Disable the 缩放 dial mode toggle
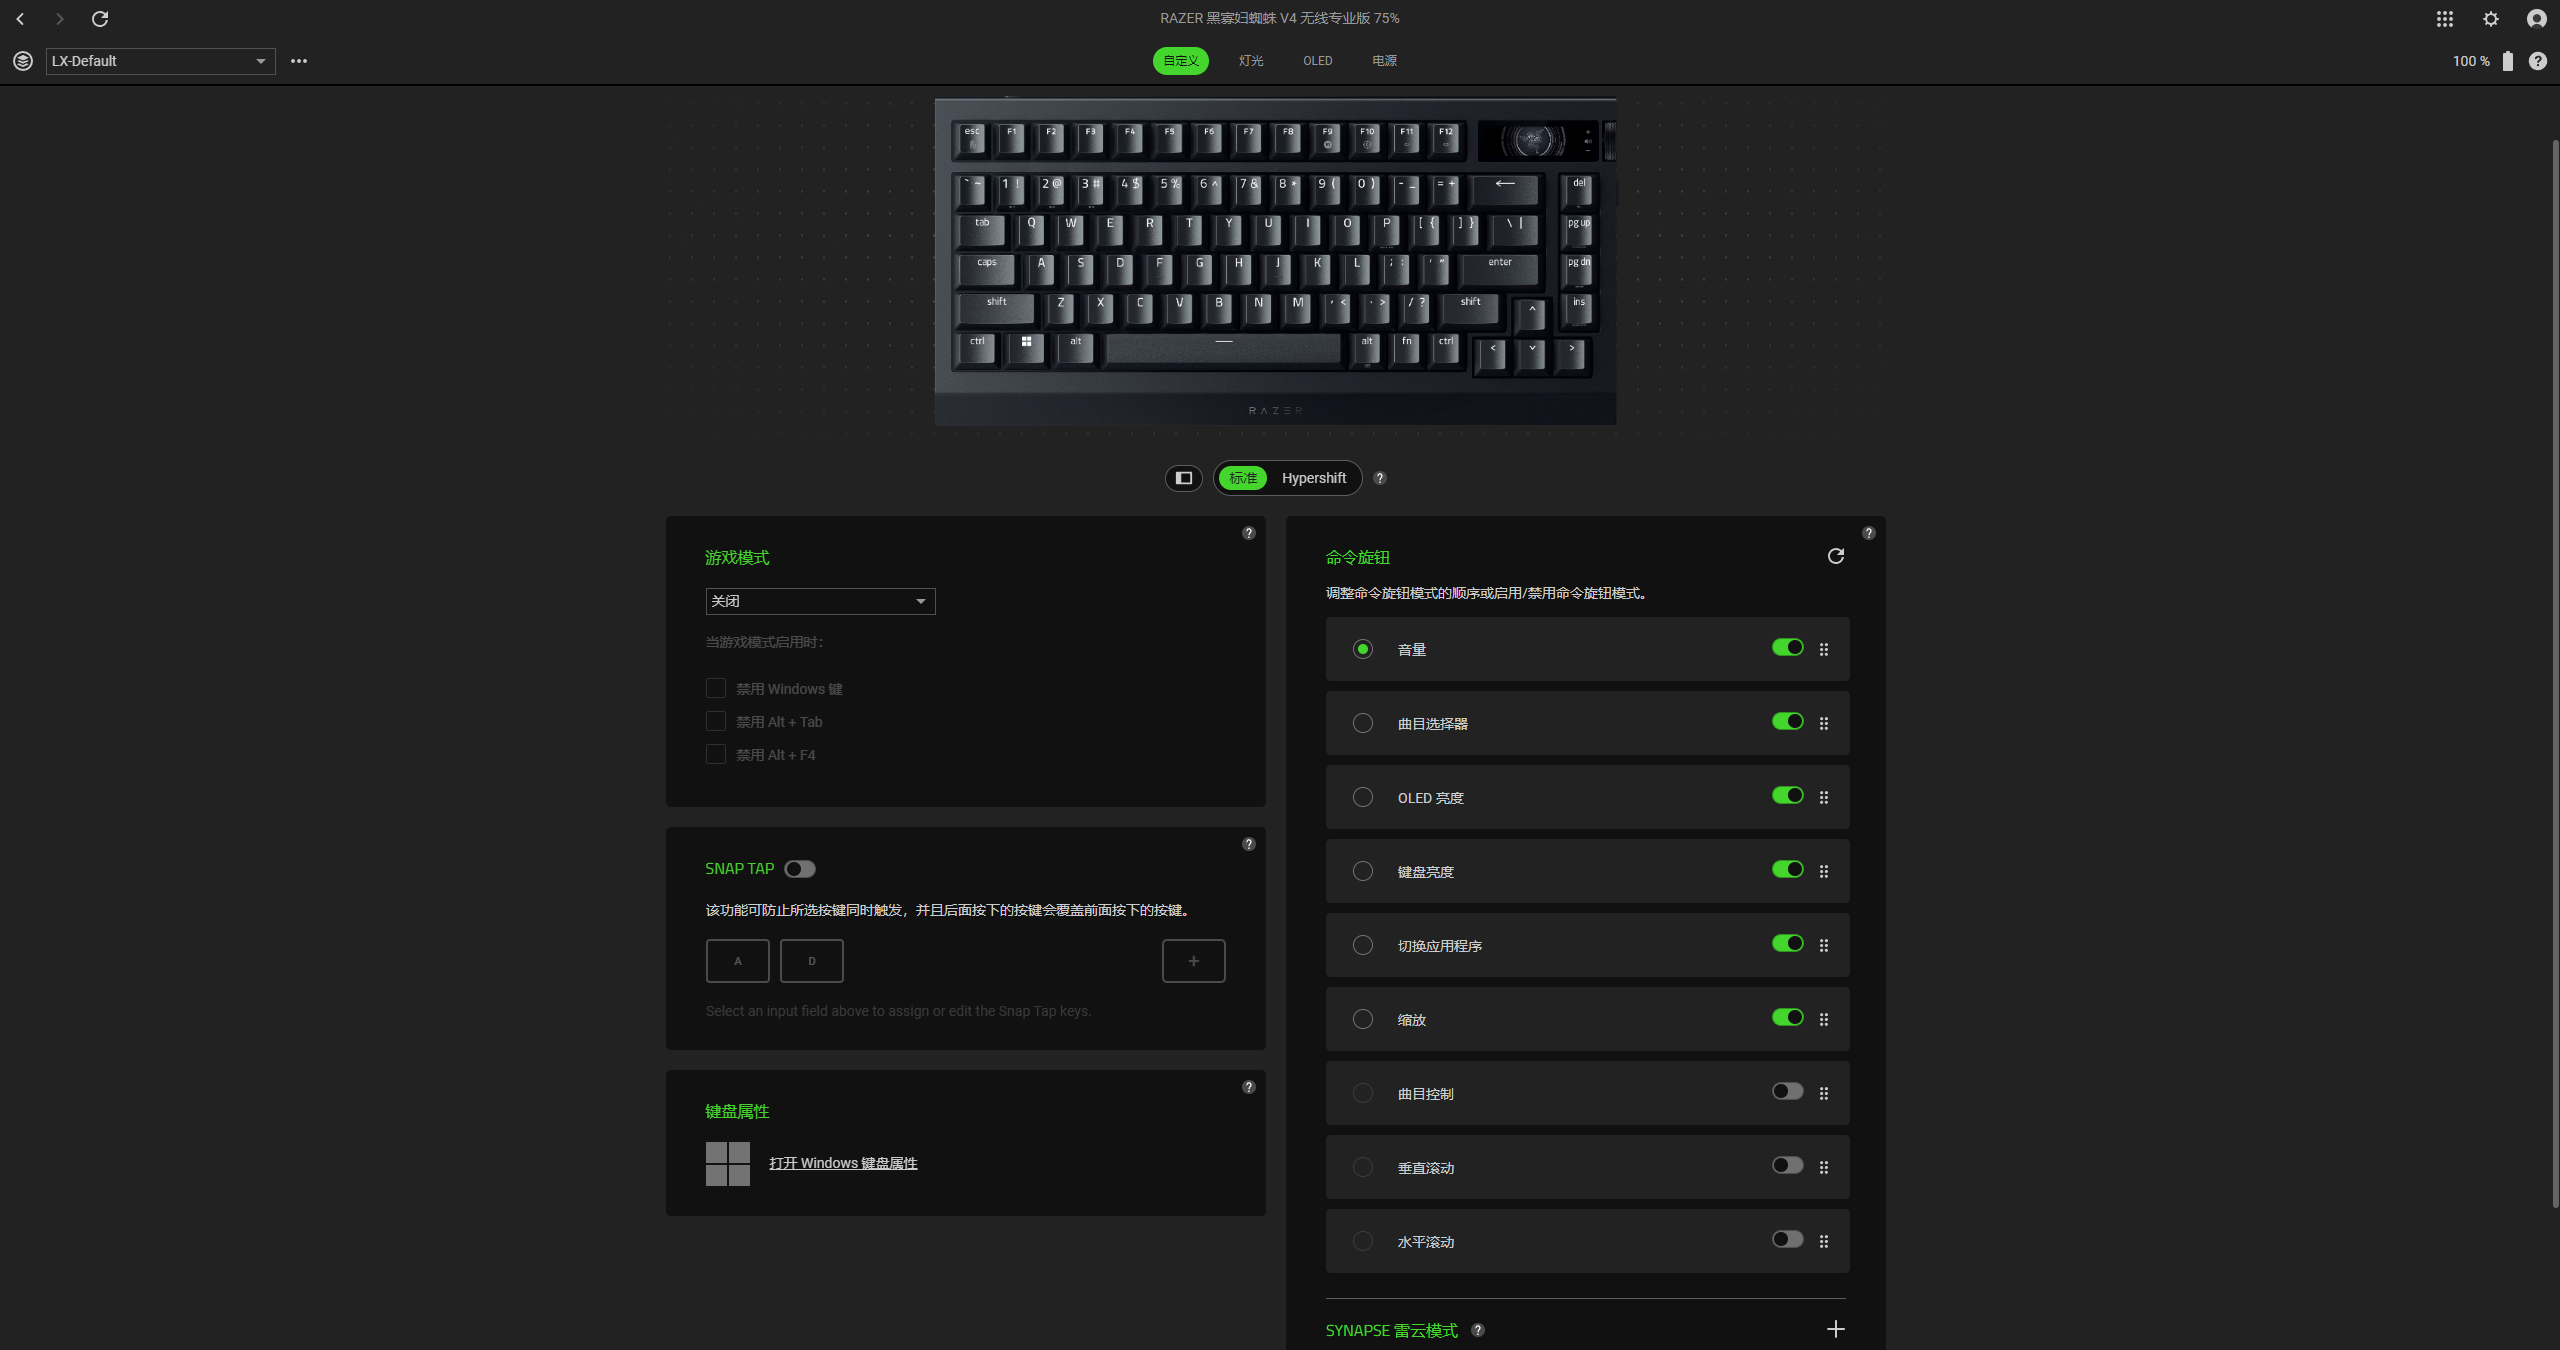 (1787, 1017)
